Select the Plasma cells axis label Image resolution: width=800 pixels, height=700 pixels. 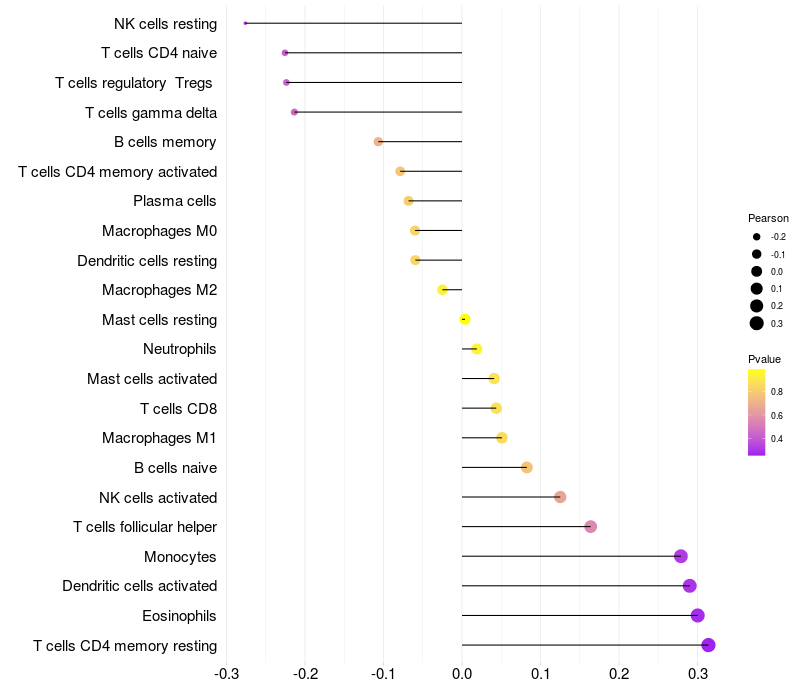pyautogui.click(x=174, y=201)
